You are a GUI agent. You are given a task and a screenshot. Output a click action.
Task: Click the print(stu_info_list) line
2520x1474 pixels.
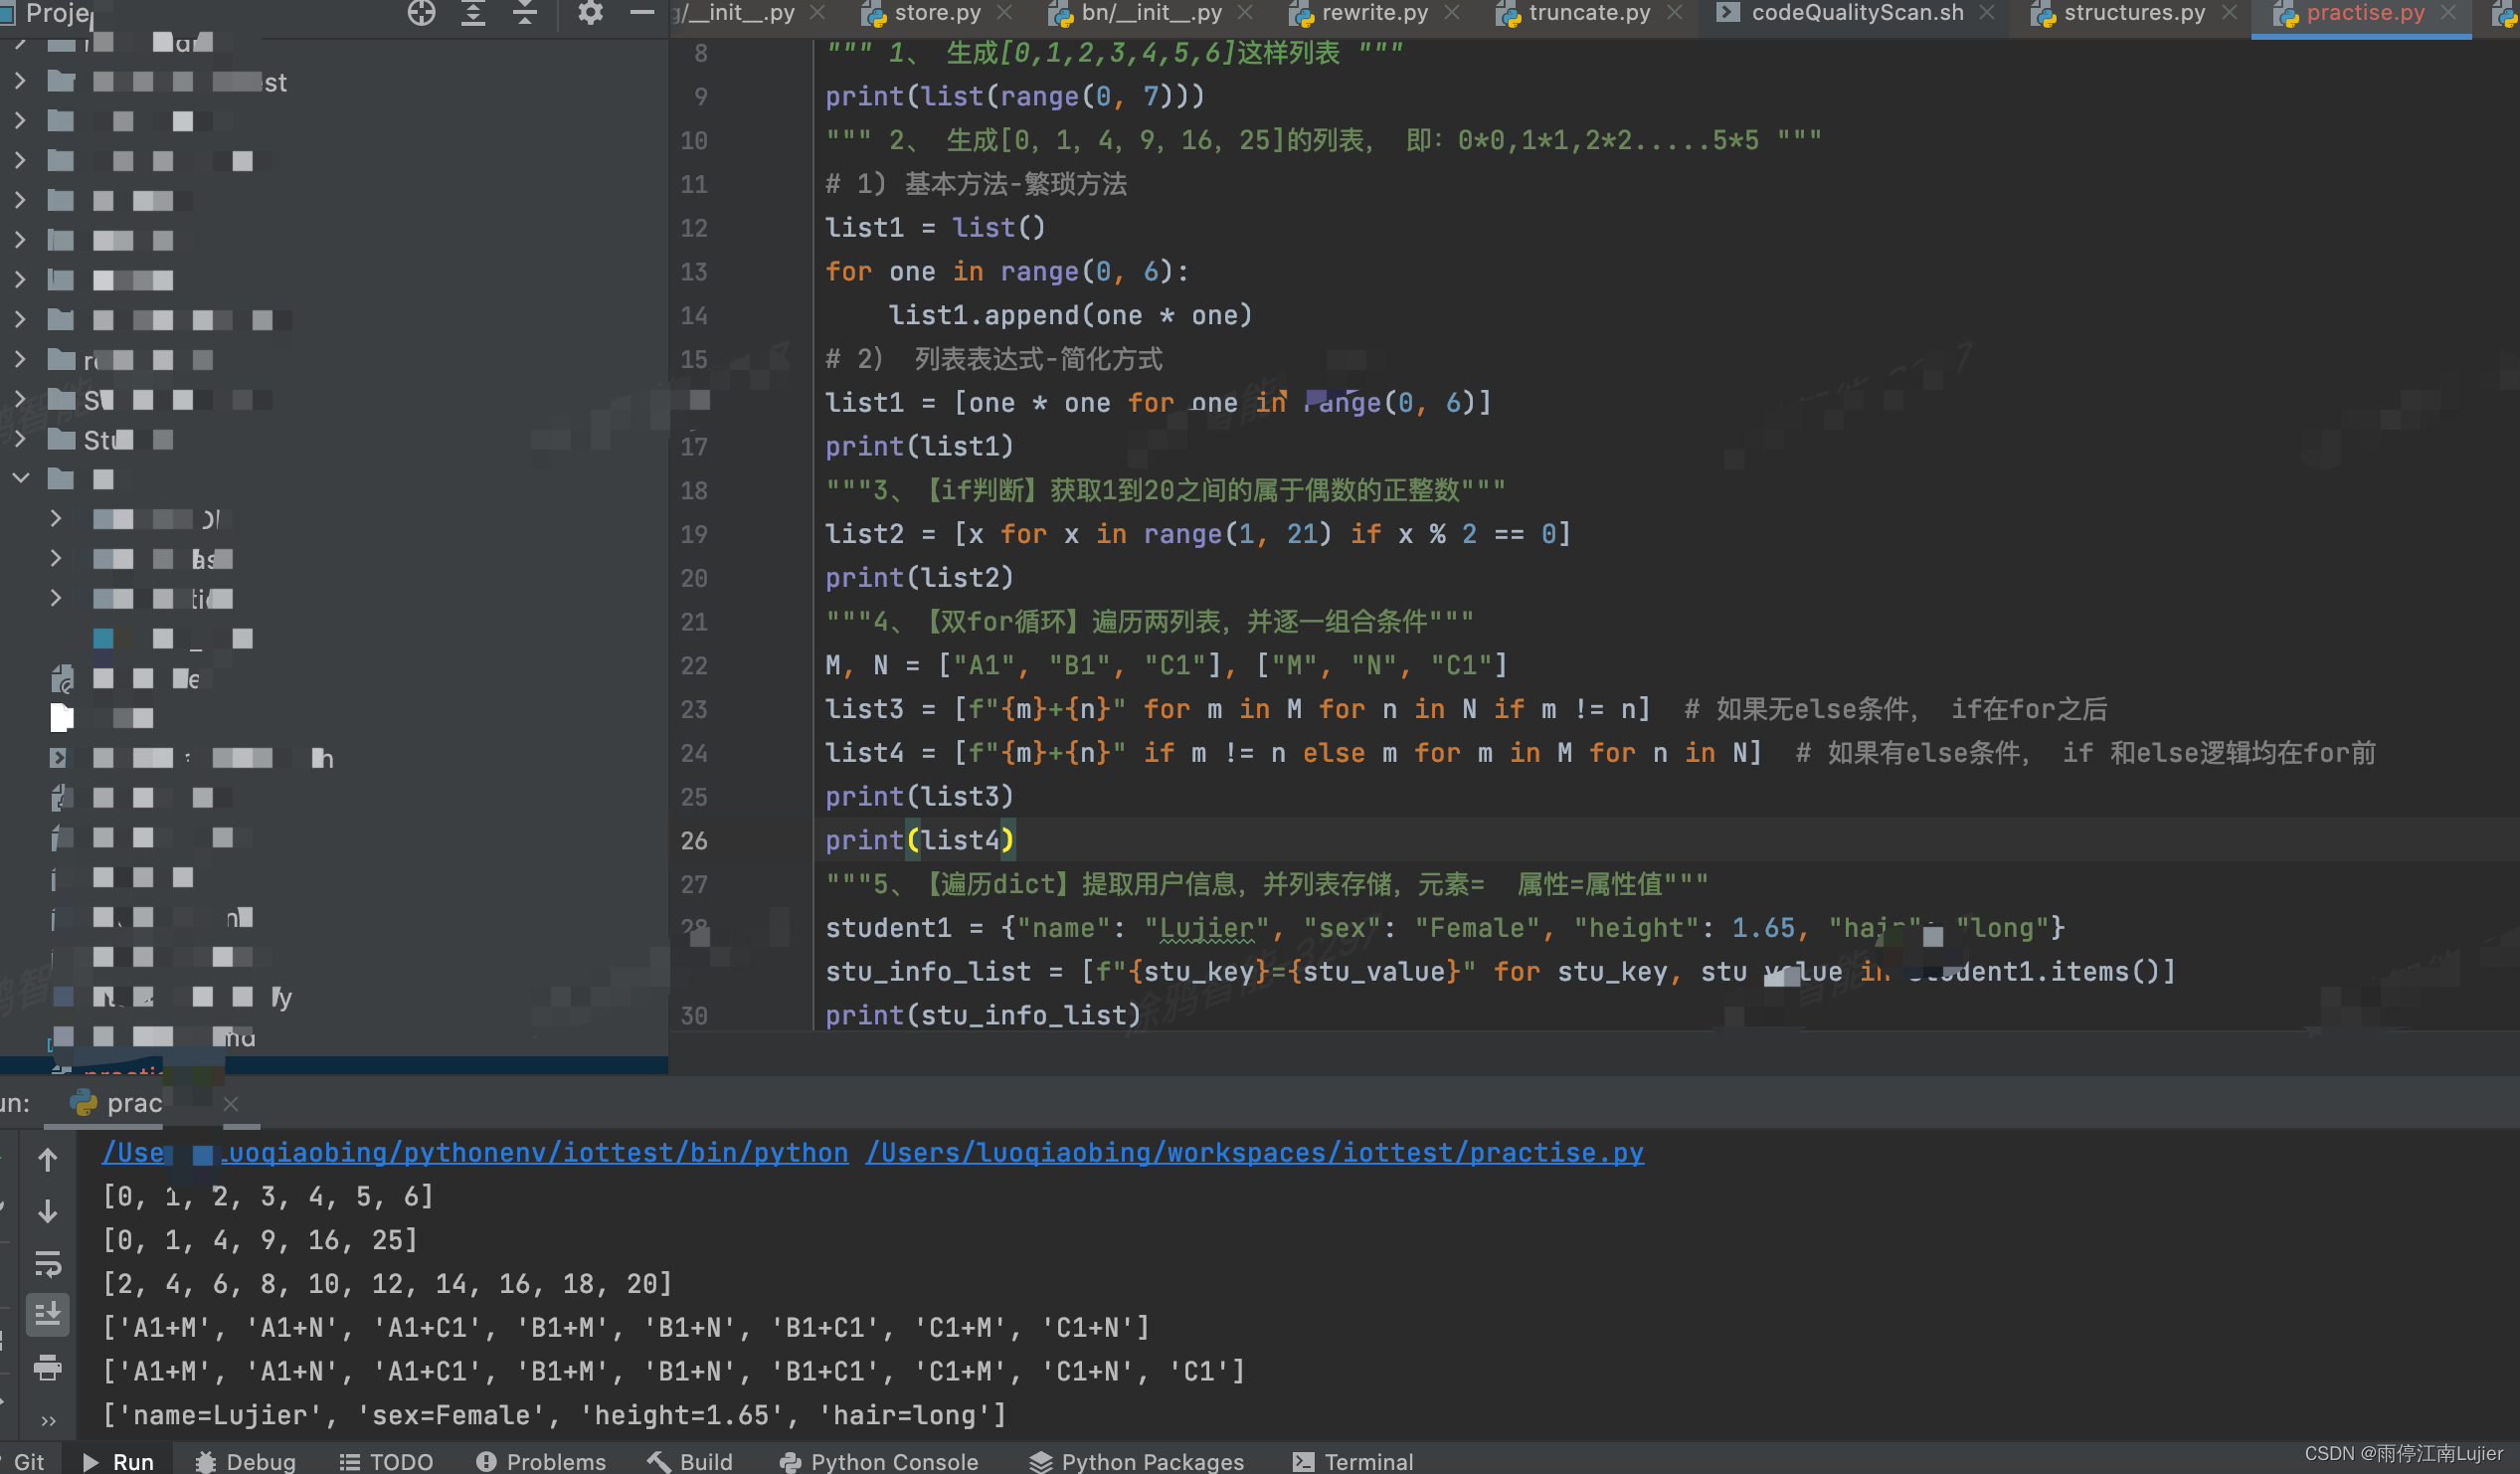983,1015
